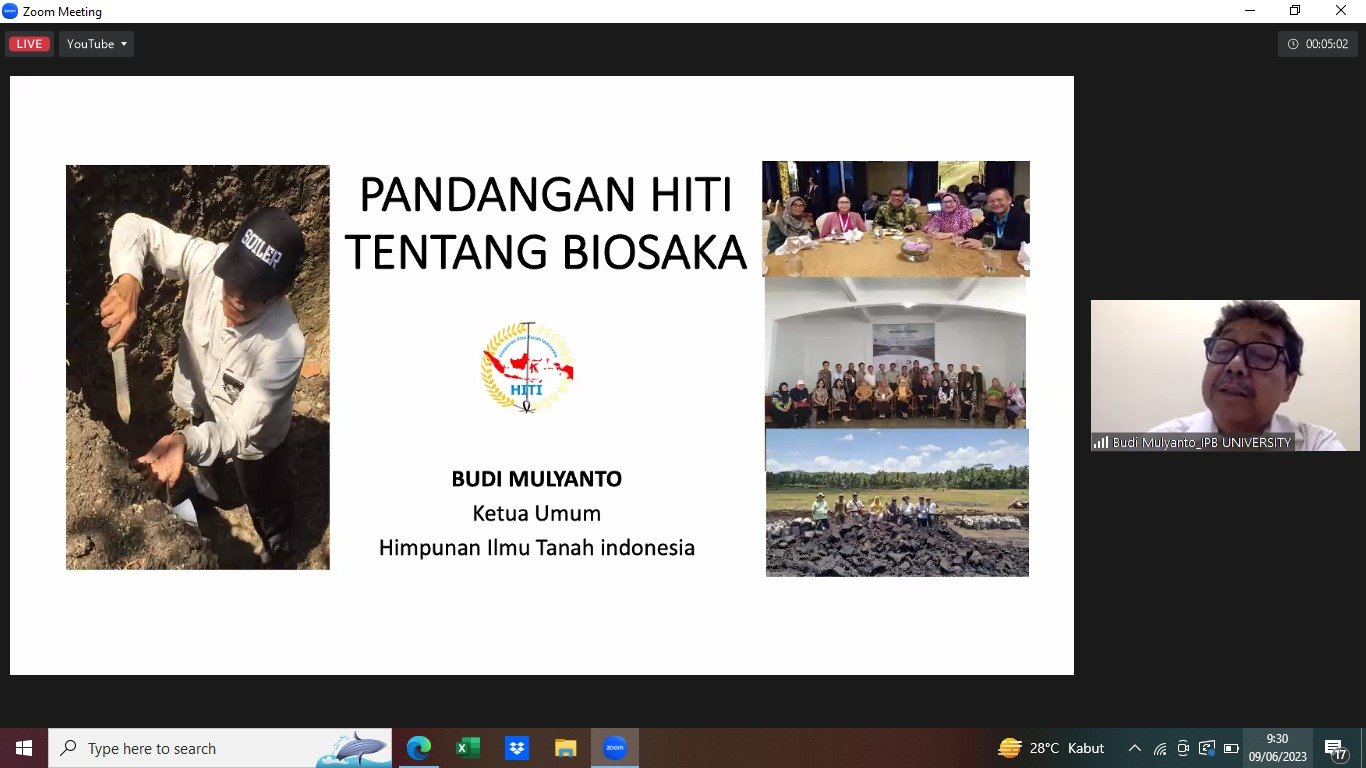Viewport: 1366px width, 768px height.
Task: Open the Windows Start menu
Action: pyautogui.click(x=24, y=748)
